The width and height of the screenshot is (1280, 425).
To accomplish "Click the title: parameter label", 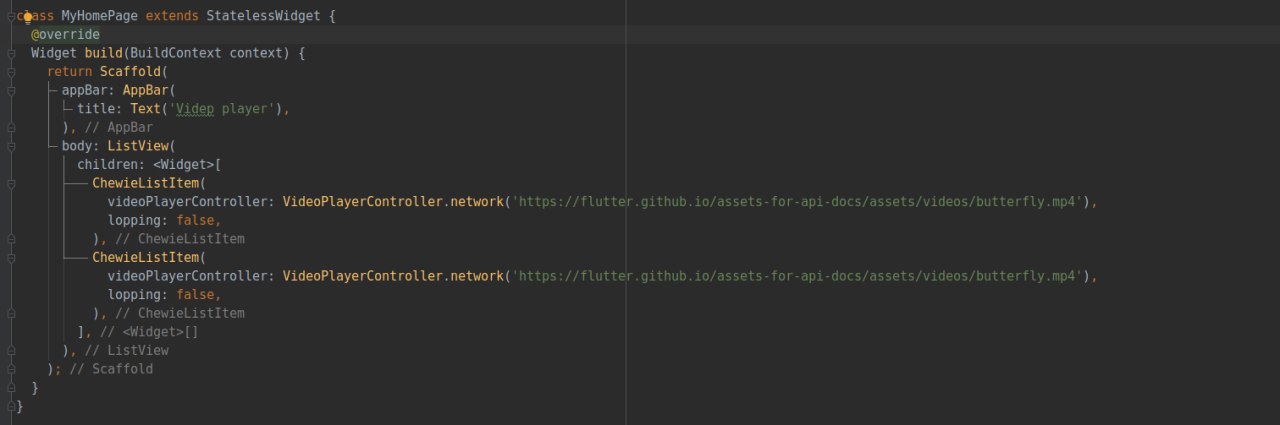I will pyautogui.click(x=100, y=109).
